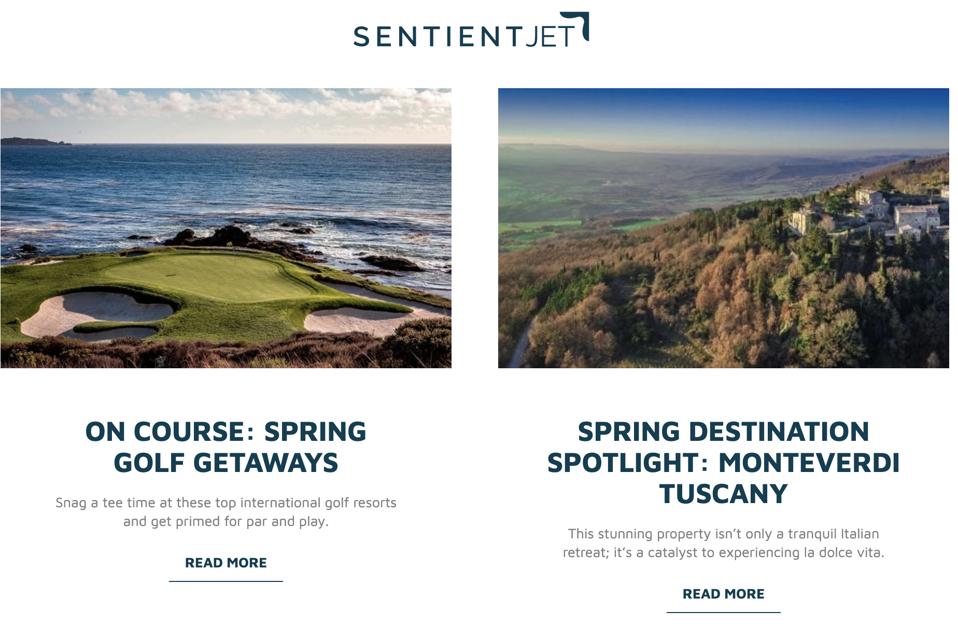Screen dimensions: 958x639
Task: Open the Spring Destination Spotlight: Monteverdi Tuscany headline
Action: [723, 462]
